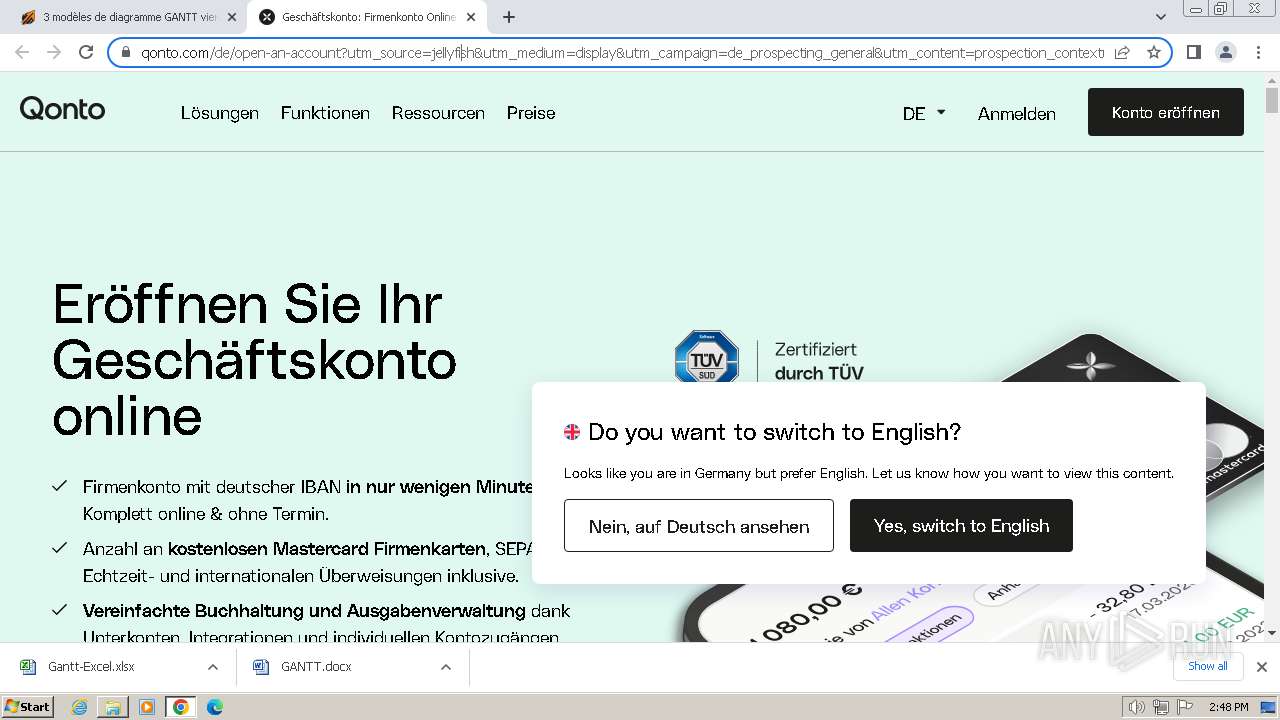Open the Windows Start menu
The height and width of the screenshot is (720, 1280).
click(x=28, y=706)
